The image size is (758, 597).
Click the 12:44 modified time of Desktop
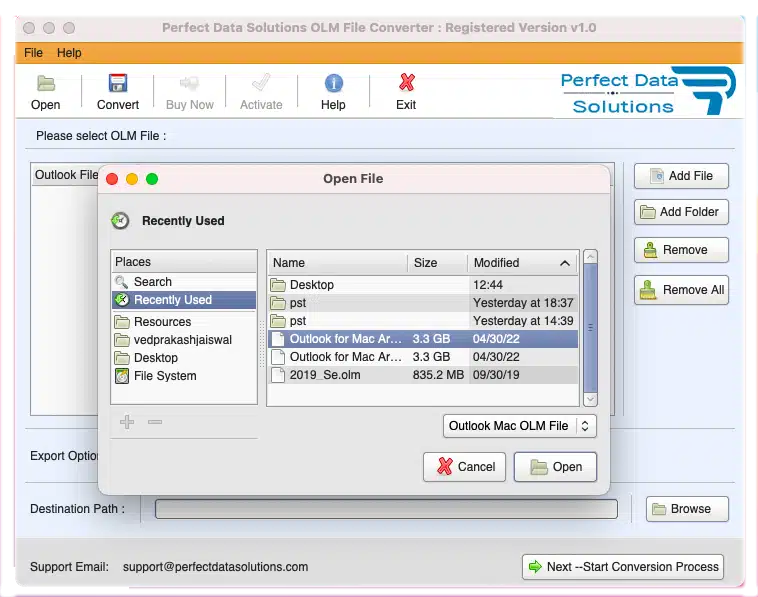coord(488,285)
